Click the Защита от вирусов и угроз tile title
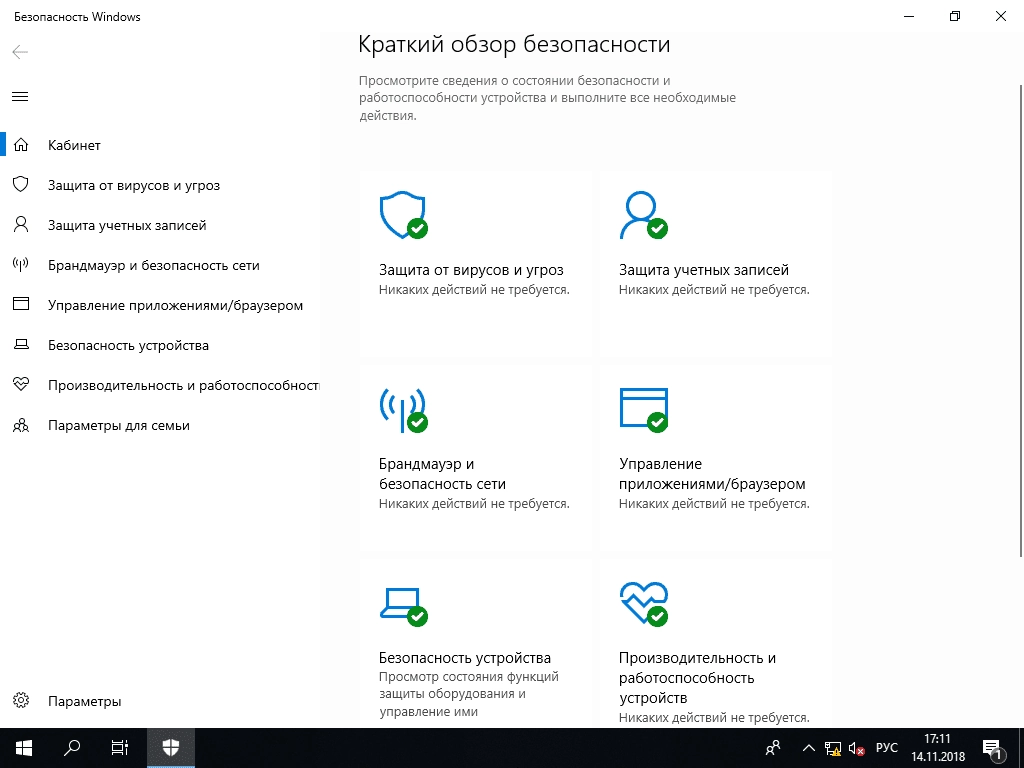 click(x=471, y=270)
